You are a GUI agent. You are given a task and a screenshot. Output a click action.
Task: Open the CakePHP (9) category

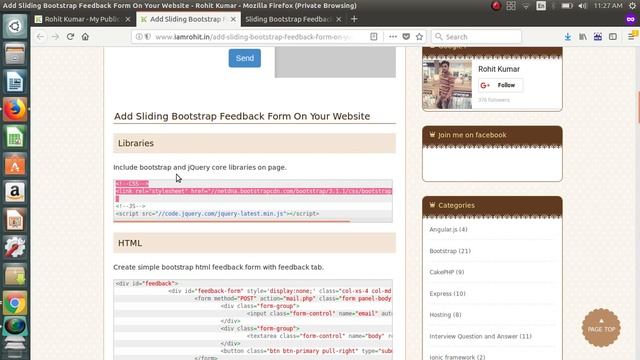(447, 272)
